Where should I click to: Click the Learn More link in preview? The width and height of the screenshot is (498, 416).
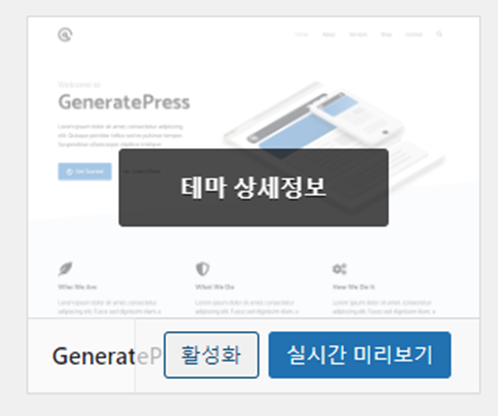pos(142,171)
